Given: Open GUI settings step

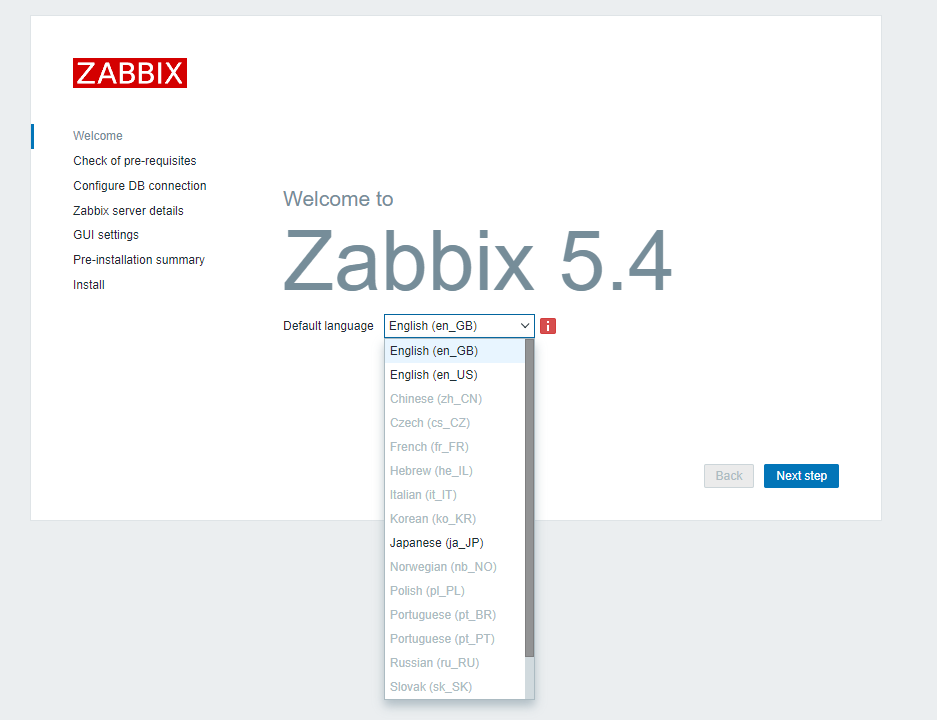Looking at the screenshot, I should click(106, 235).
